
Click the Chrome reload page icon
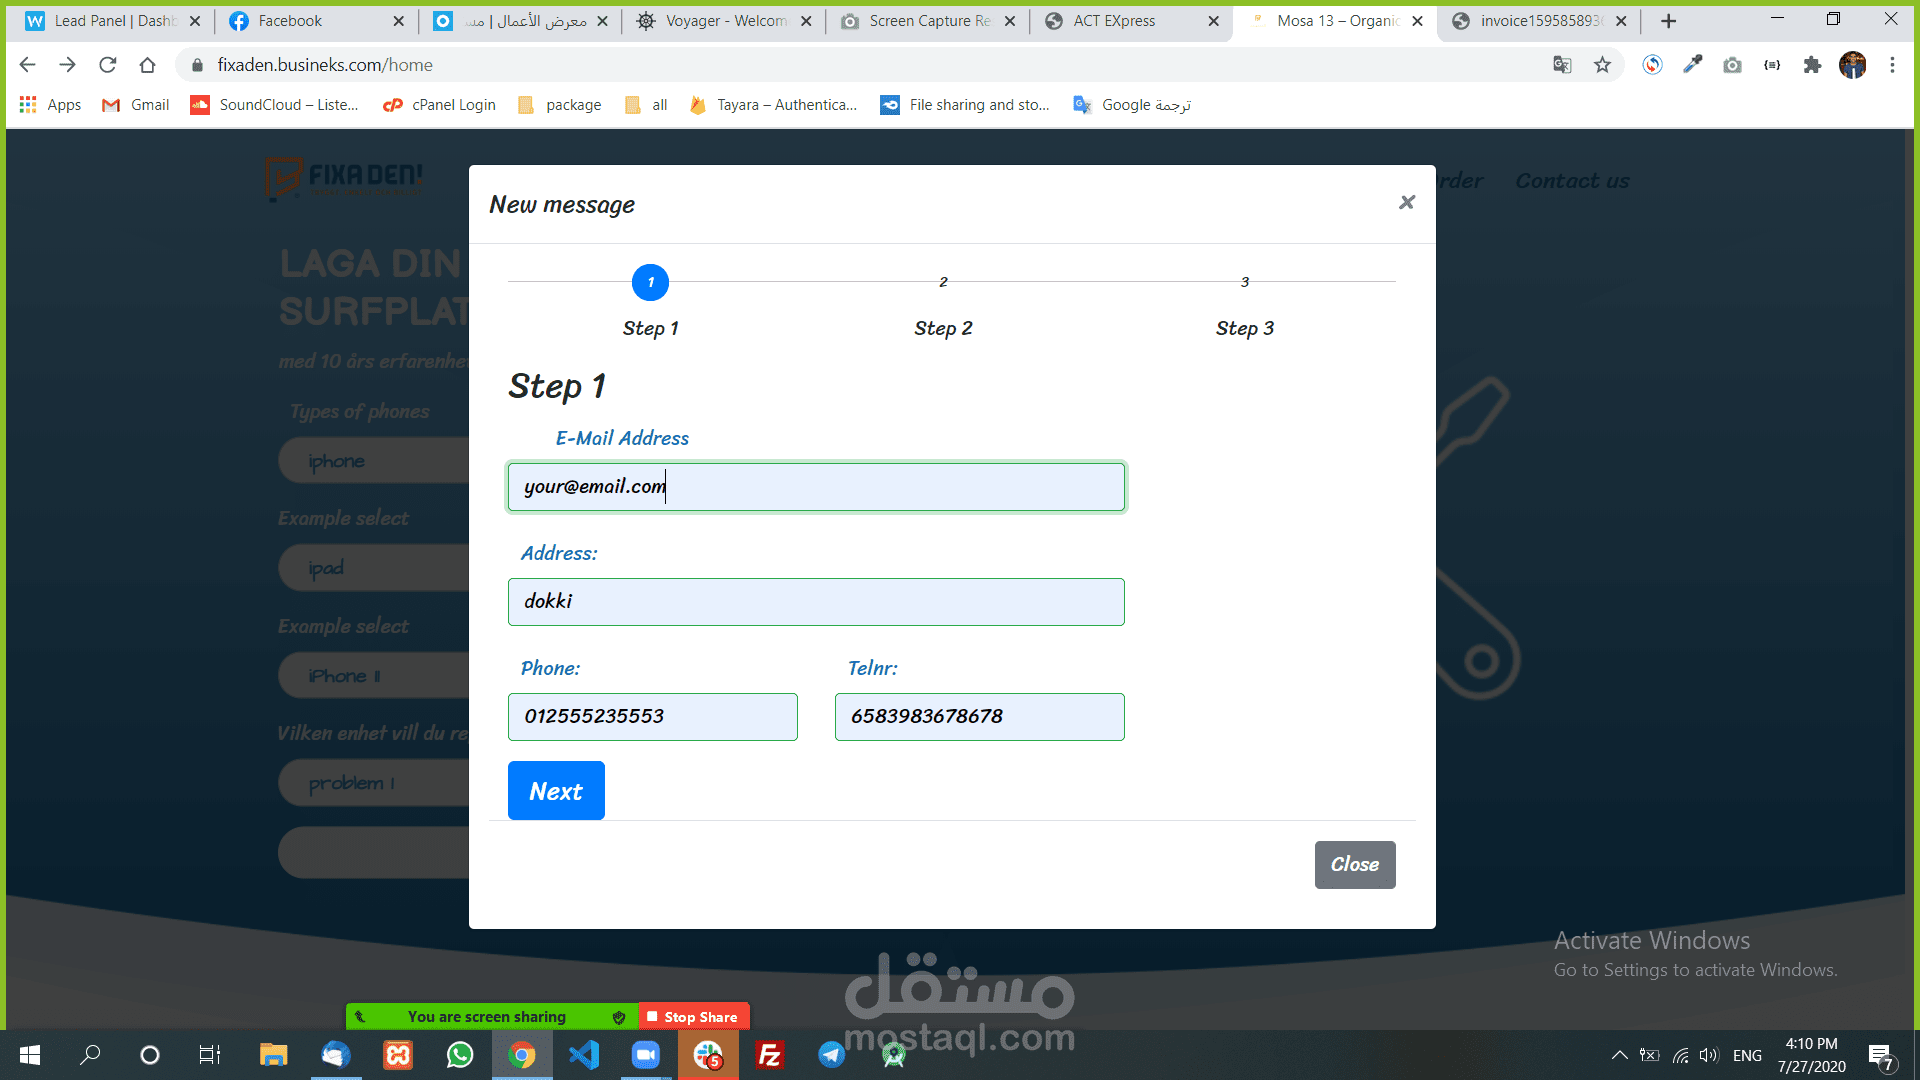[x=108, y=65]
